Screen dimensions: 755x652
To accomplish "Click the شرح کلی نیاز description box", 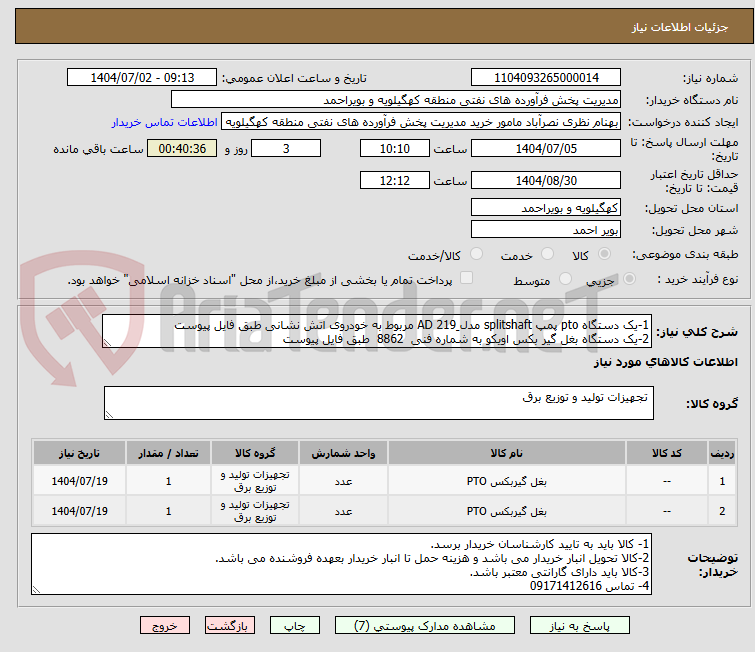I will pyautogui.click(x=377, y=331).
